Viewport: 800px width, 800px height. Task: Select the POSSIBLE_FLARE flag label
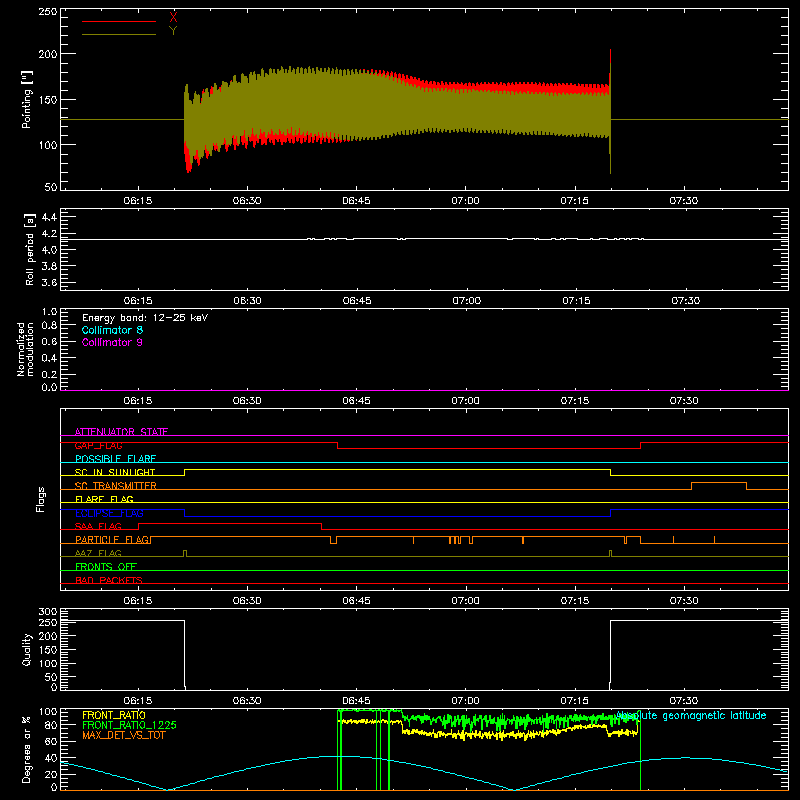coord(115,459)
